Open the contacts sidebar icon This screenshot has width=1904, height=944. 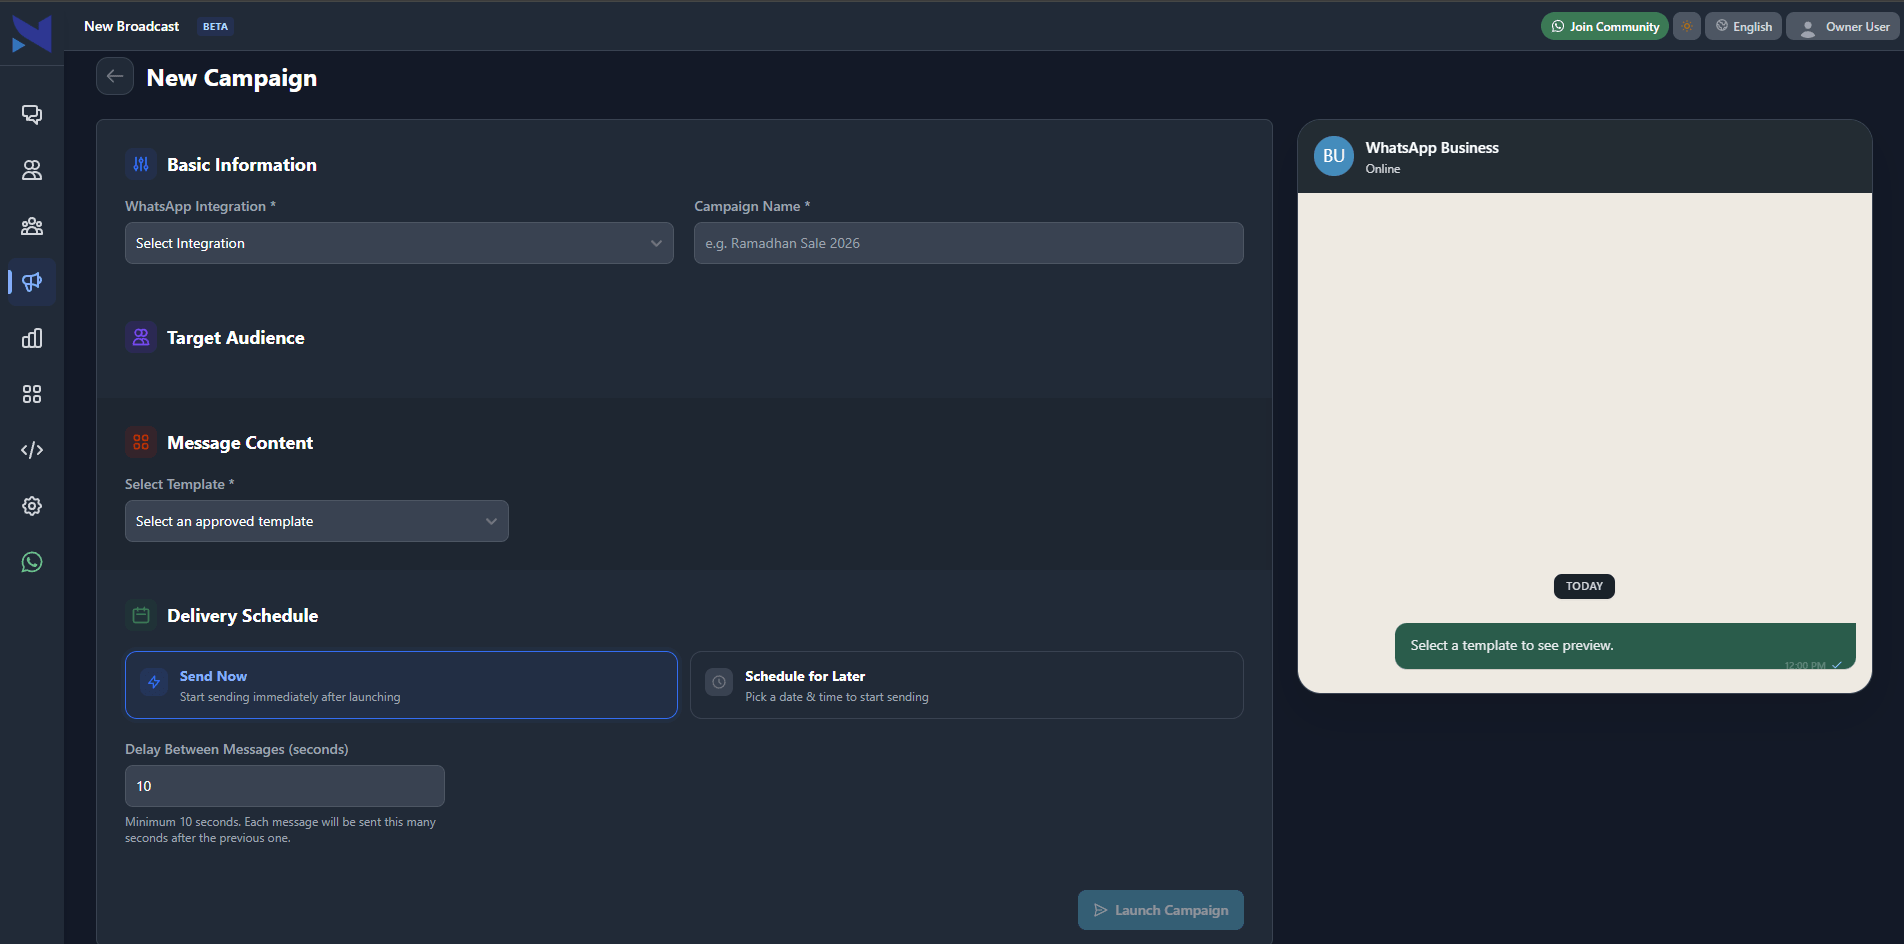(x=32, y=170)
